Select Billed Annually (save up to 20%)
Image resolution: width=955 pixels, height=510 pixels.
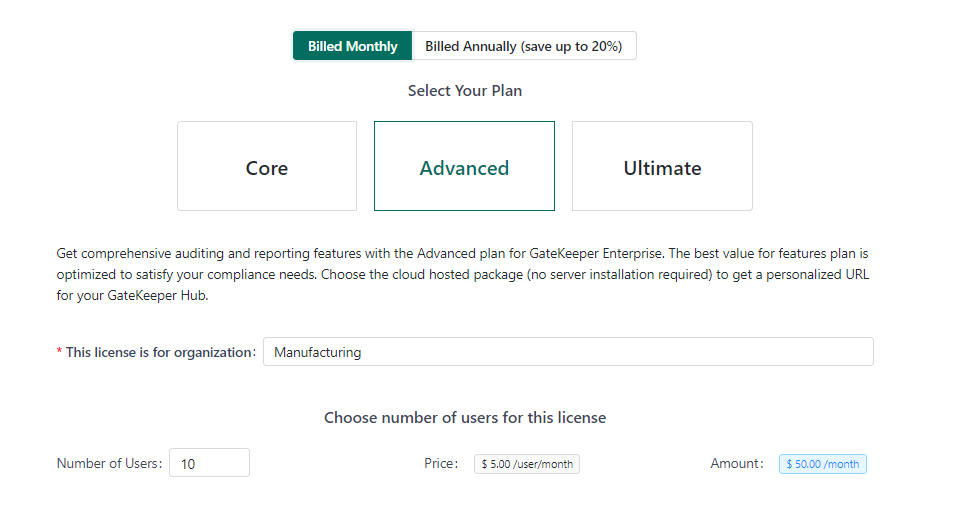point(524,46)
